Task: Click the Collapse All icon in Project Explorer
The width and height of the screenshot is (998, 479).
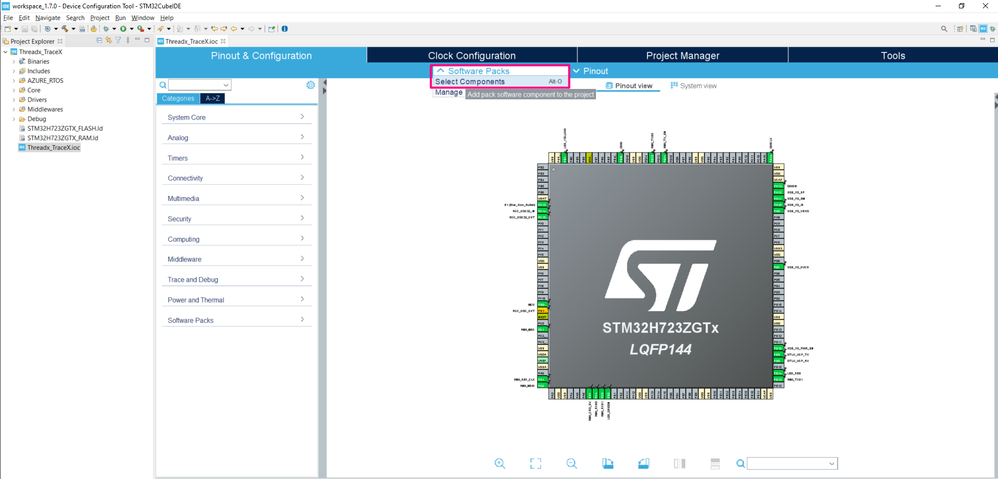Action: tap(100, 41)
